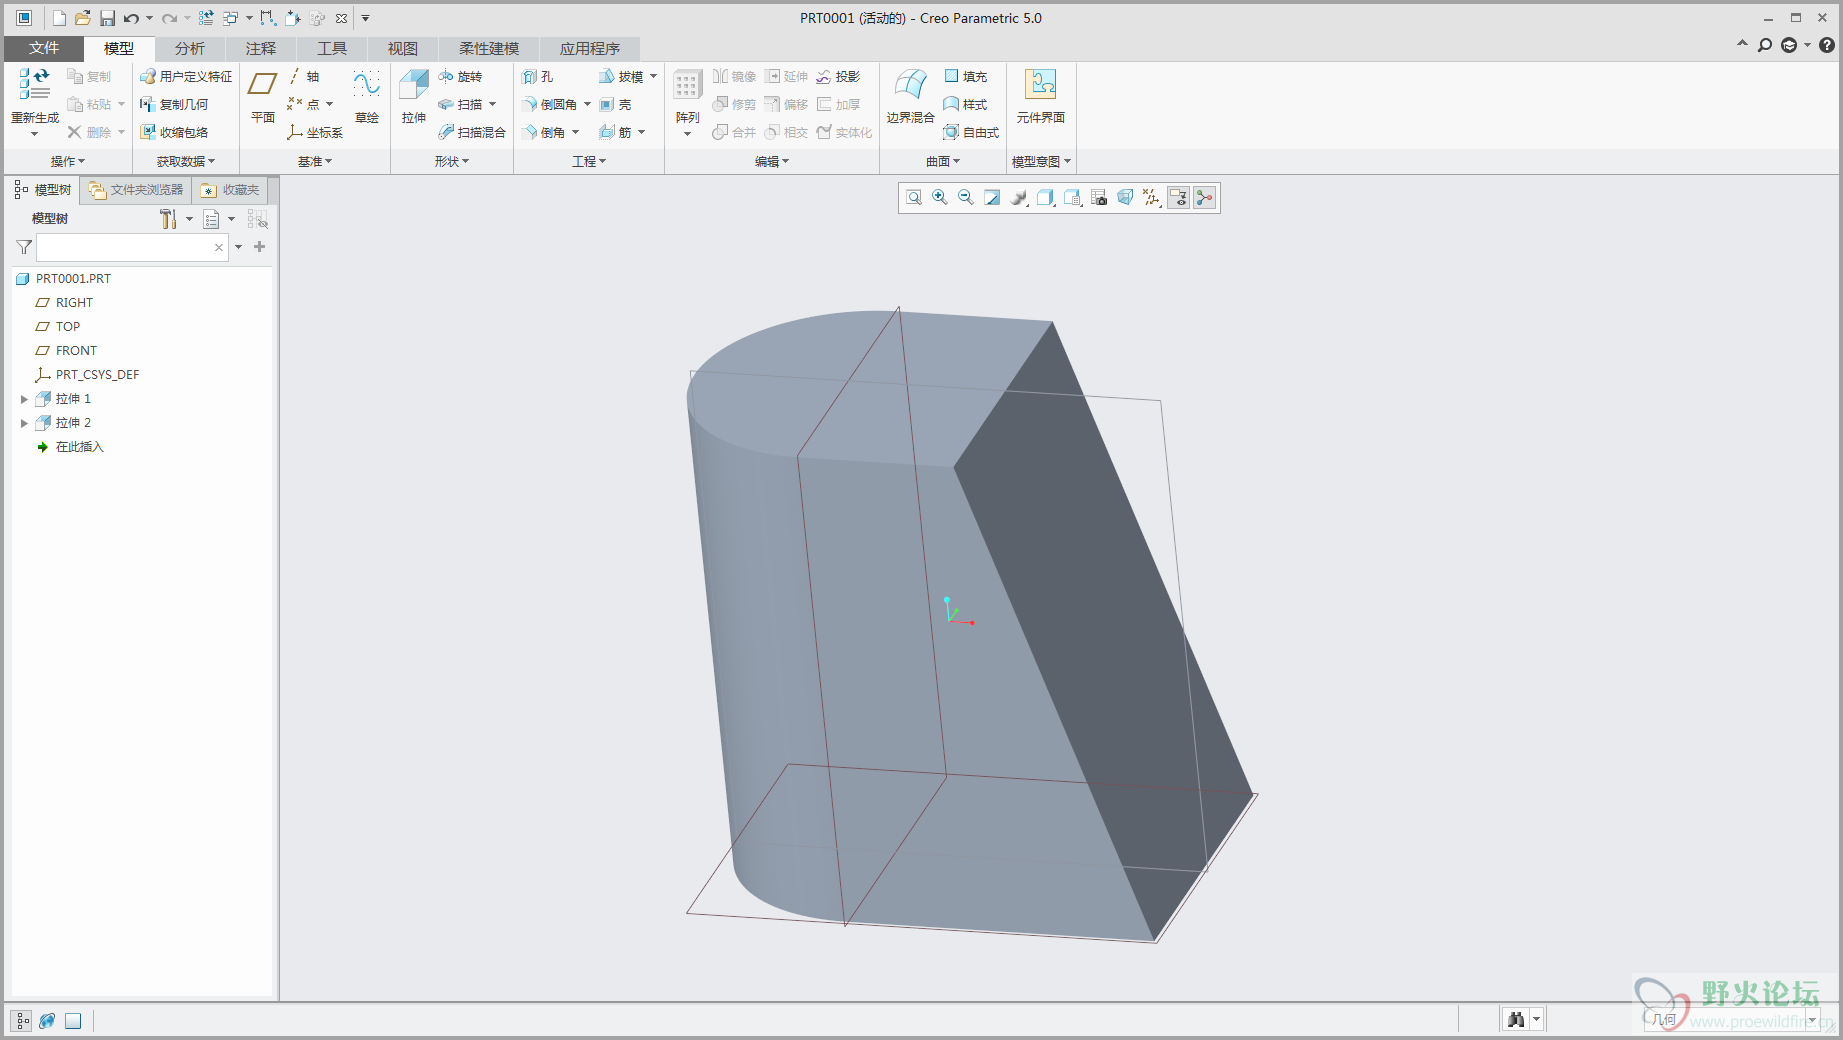Toggle tree display icon at the status bar
1843x1040 pixels.
(x=21, y=1021)
